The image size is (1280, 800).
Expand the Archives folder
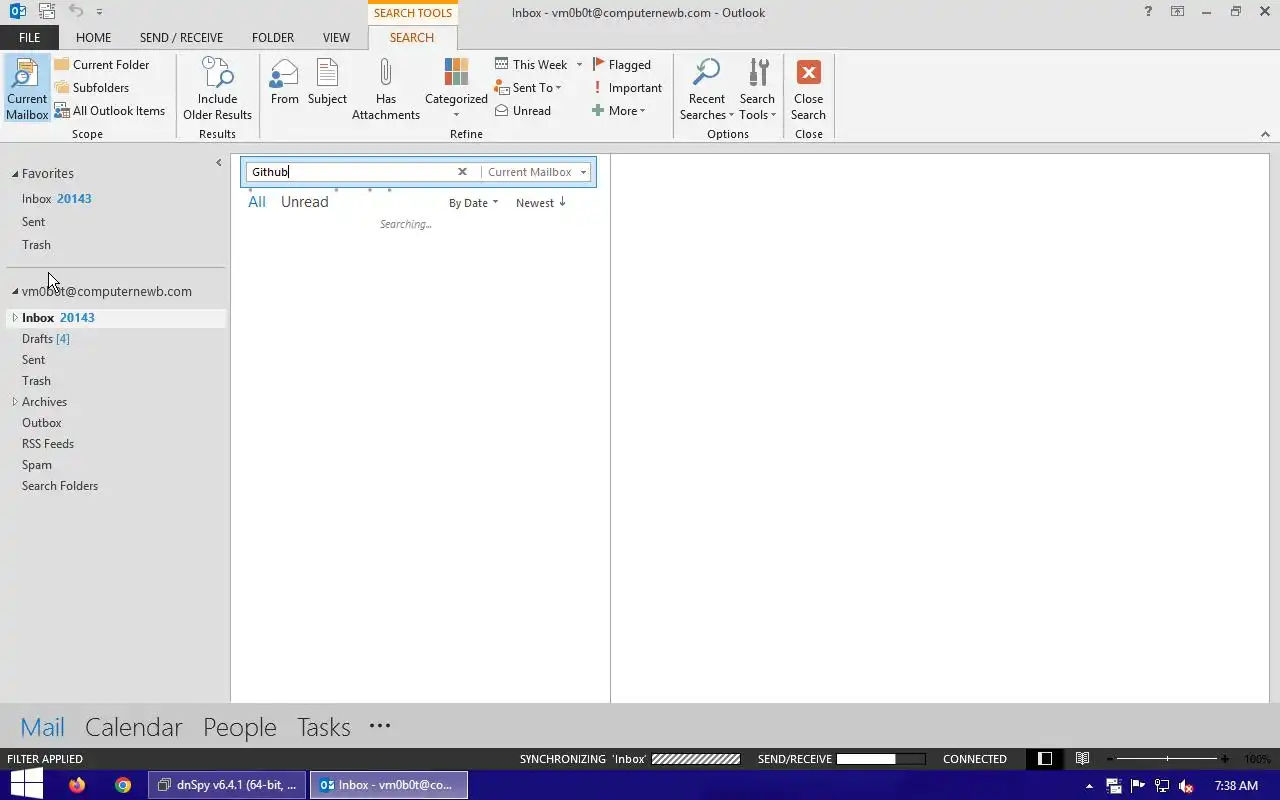(x=15, y=402)
